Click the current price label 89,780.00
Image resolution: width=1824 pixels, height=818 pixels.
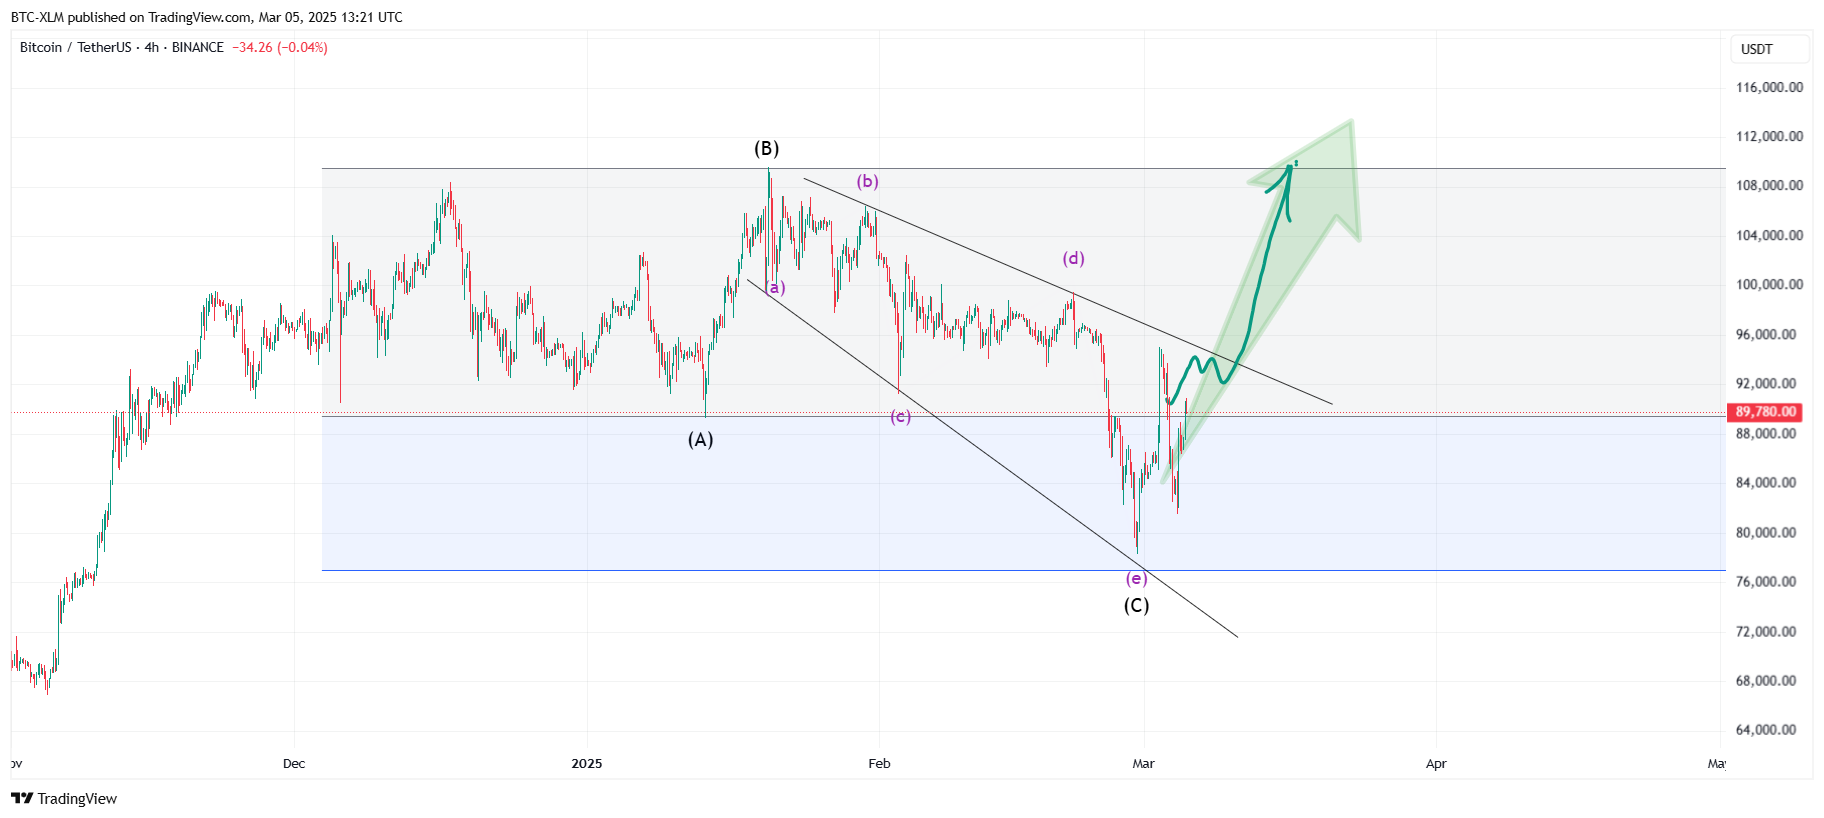(x=1765, y=412)
